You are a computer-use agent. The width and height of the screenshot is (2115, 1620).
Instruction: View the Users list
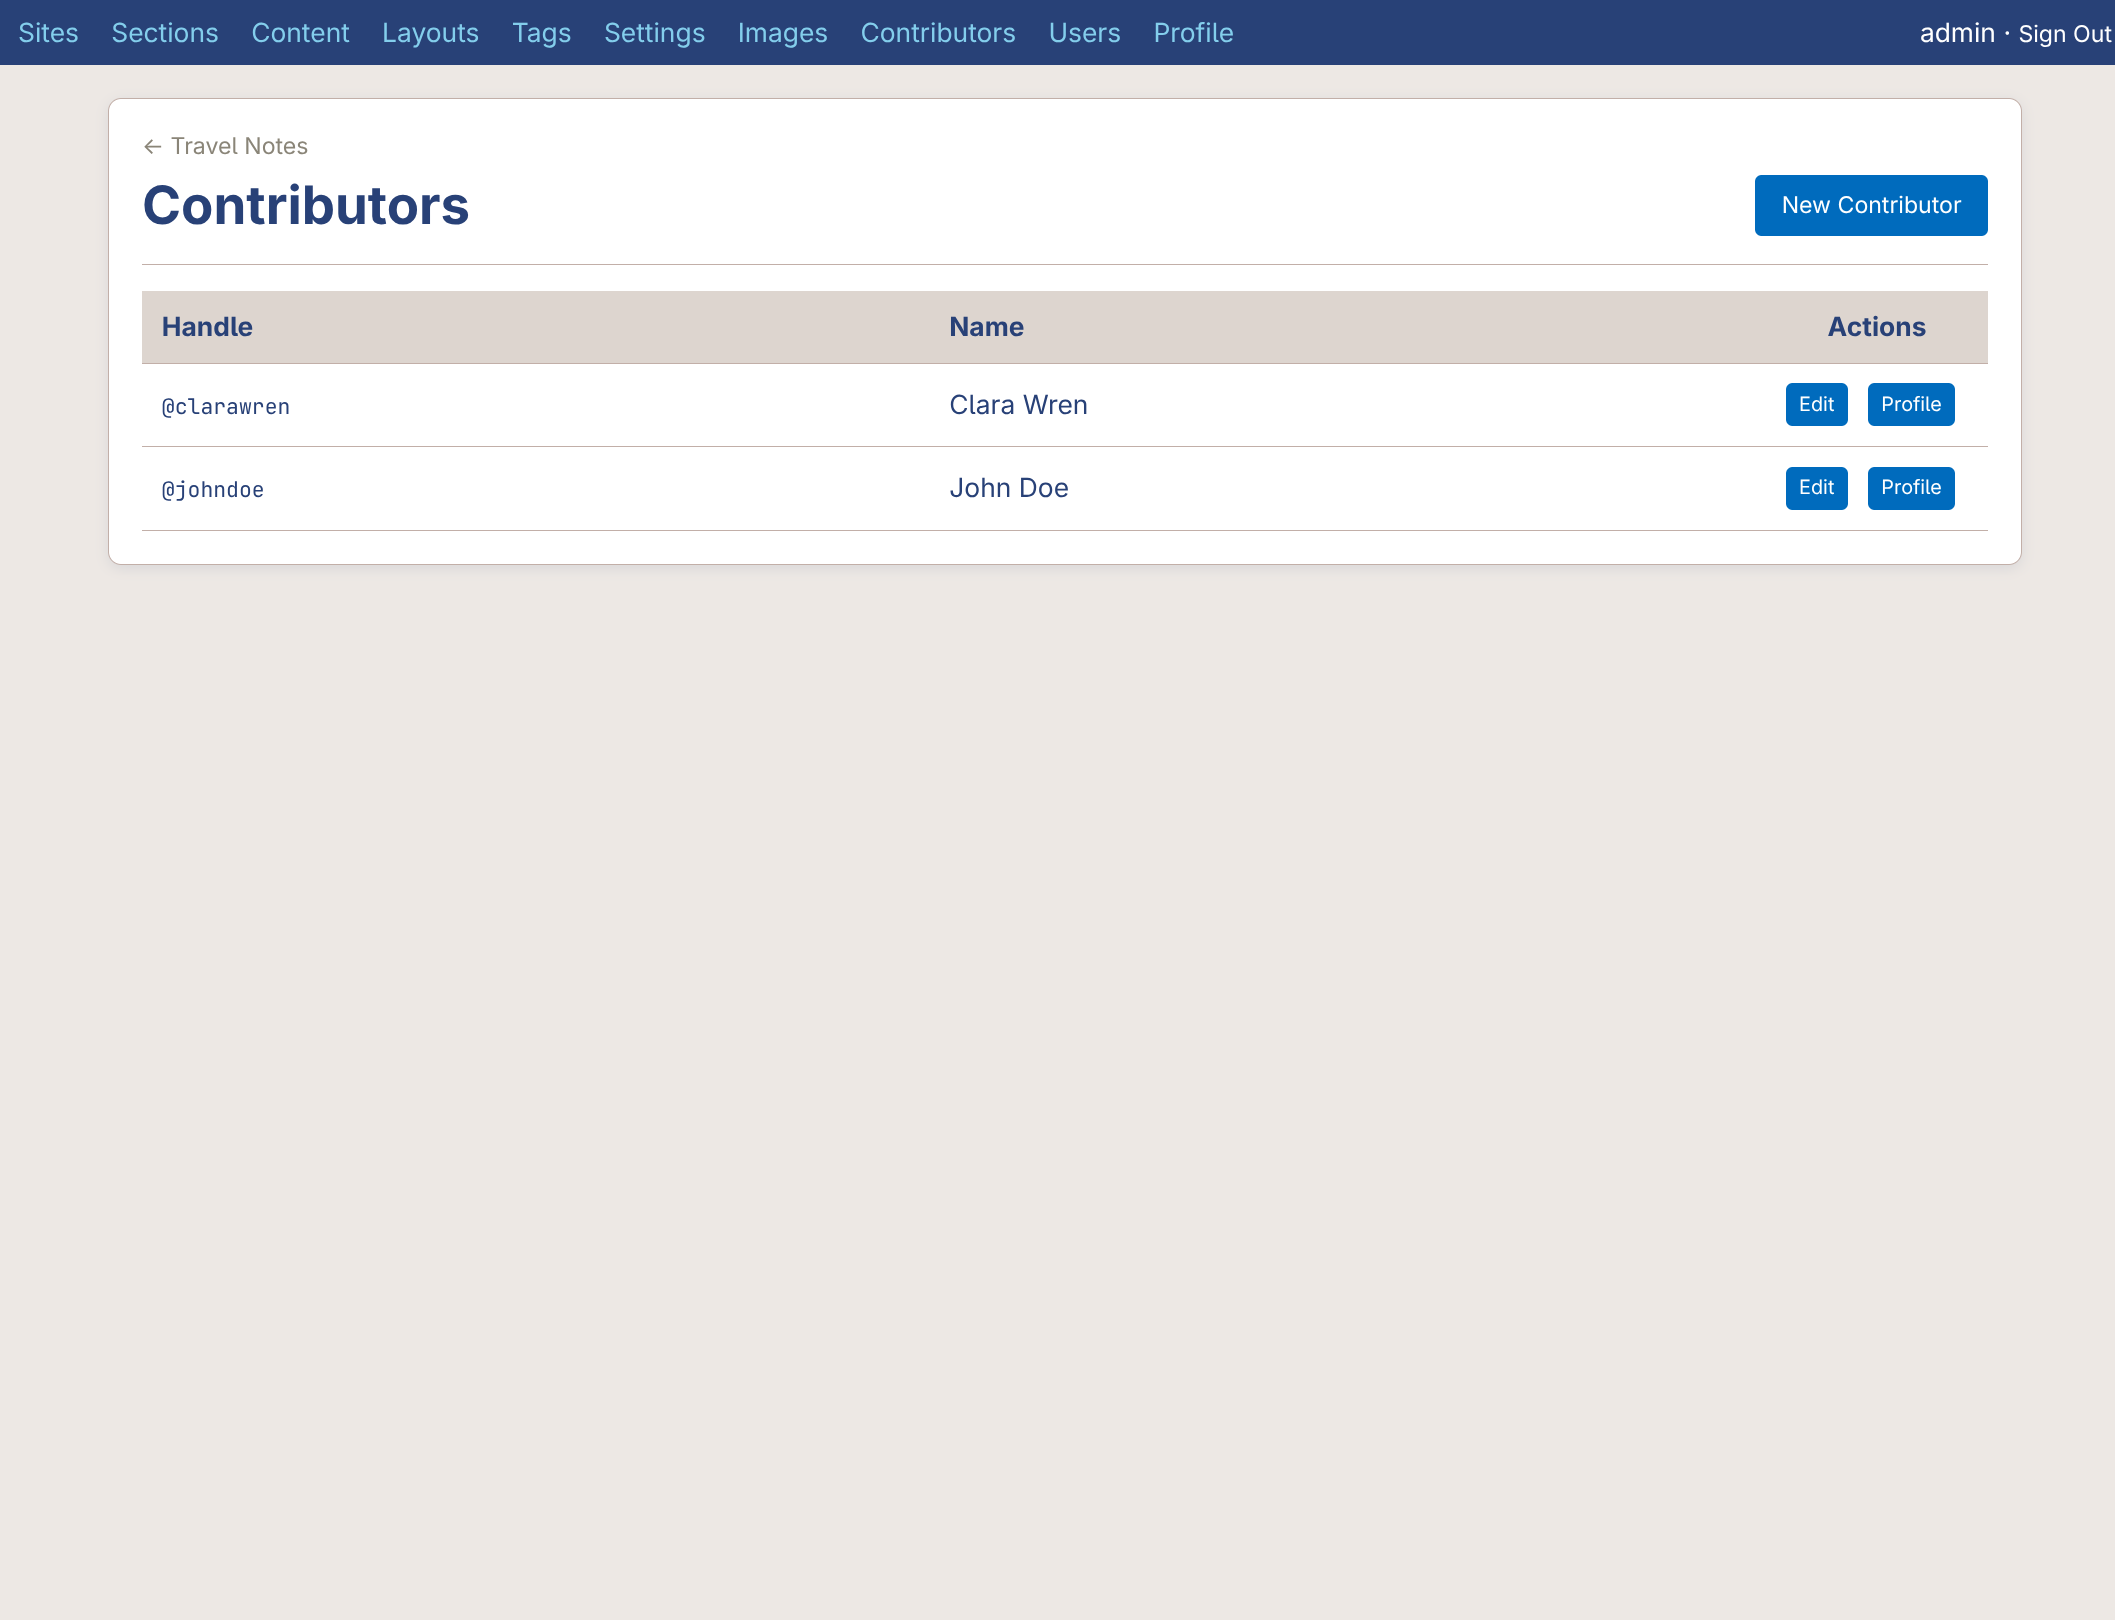1084,32
